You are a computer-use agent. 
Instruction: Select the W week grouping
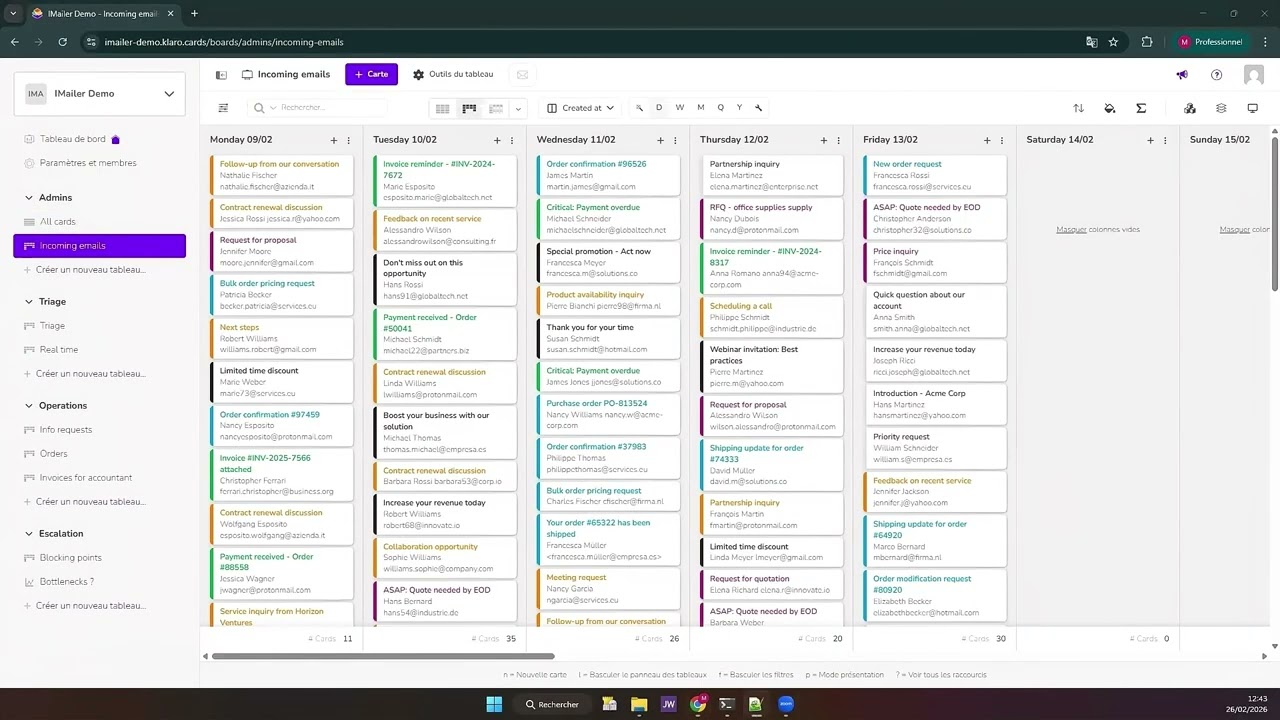tap(680, 108)
